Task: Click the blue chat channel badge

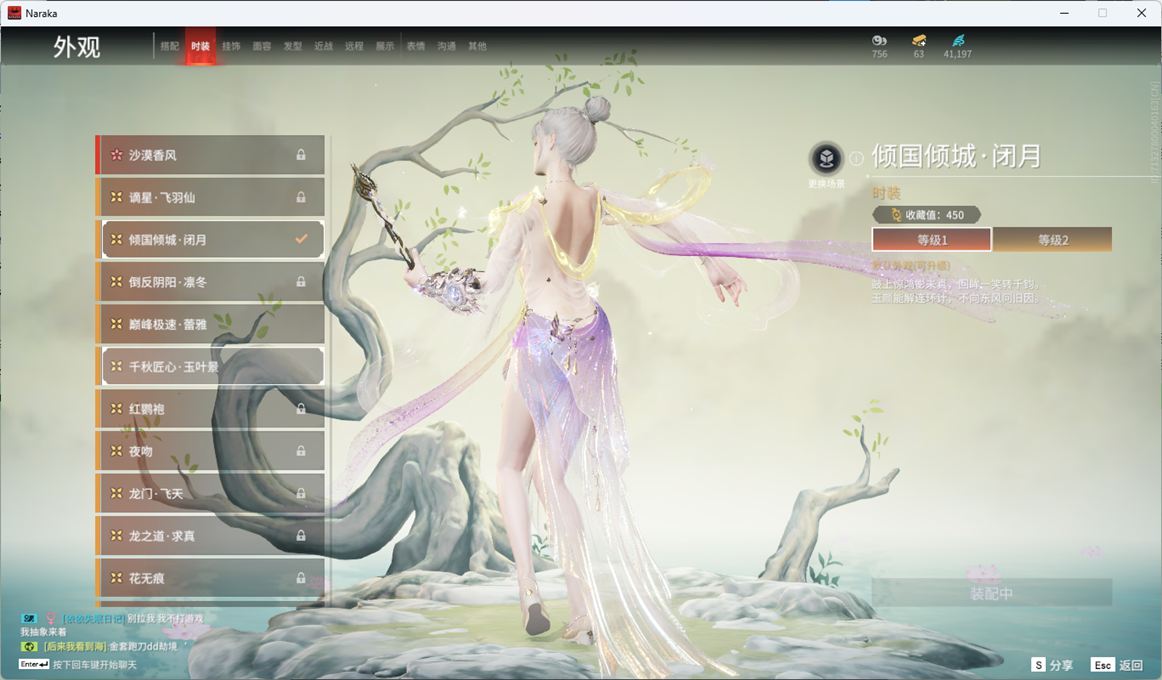Action: (29, 618)
